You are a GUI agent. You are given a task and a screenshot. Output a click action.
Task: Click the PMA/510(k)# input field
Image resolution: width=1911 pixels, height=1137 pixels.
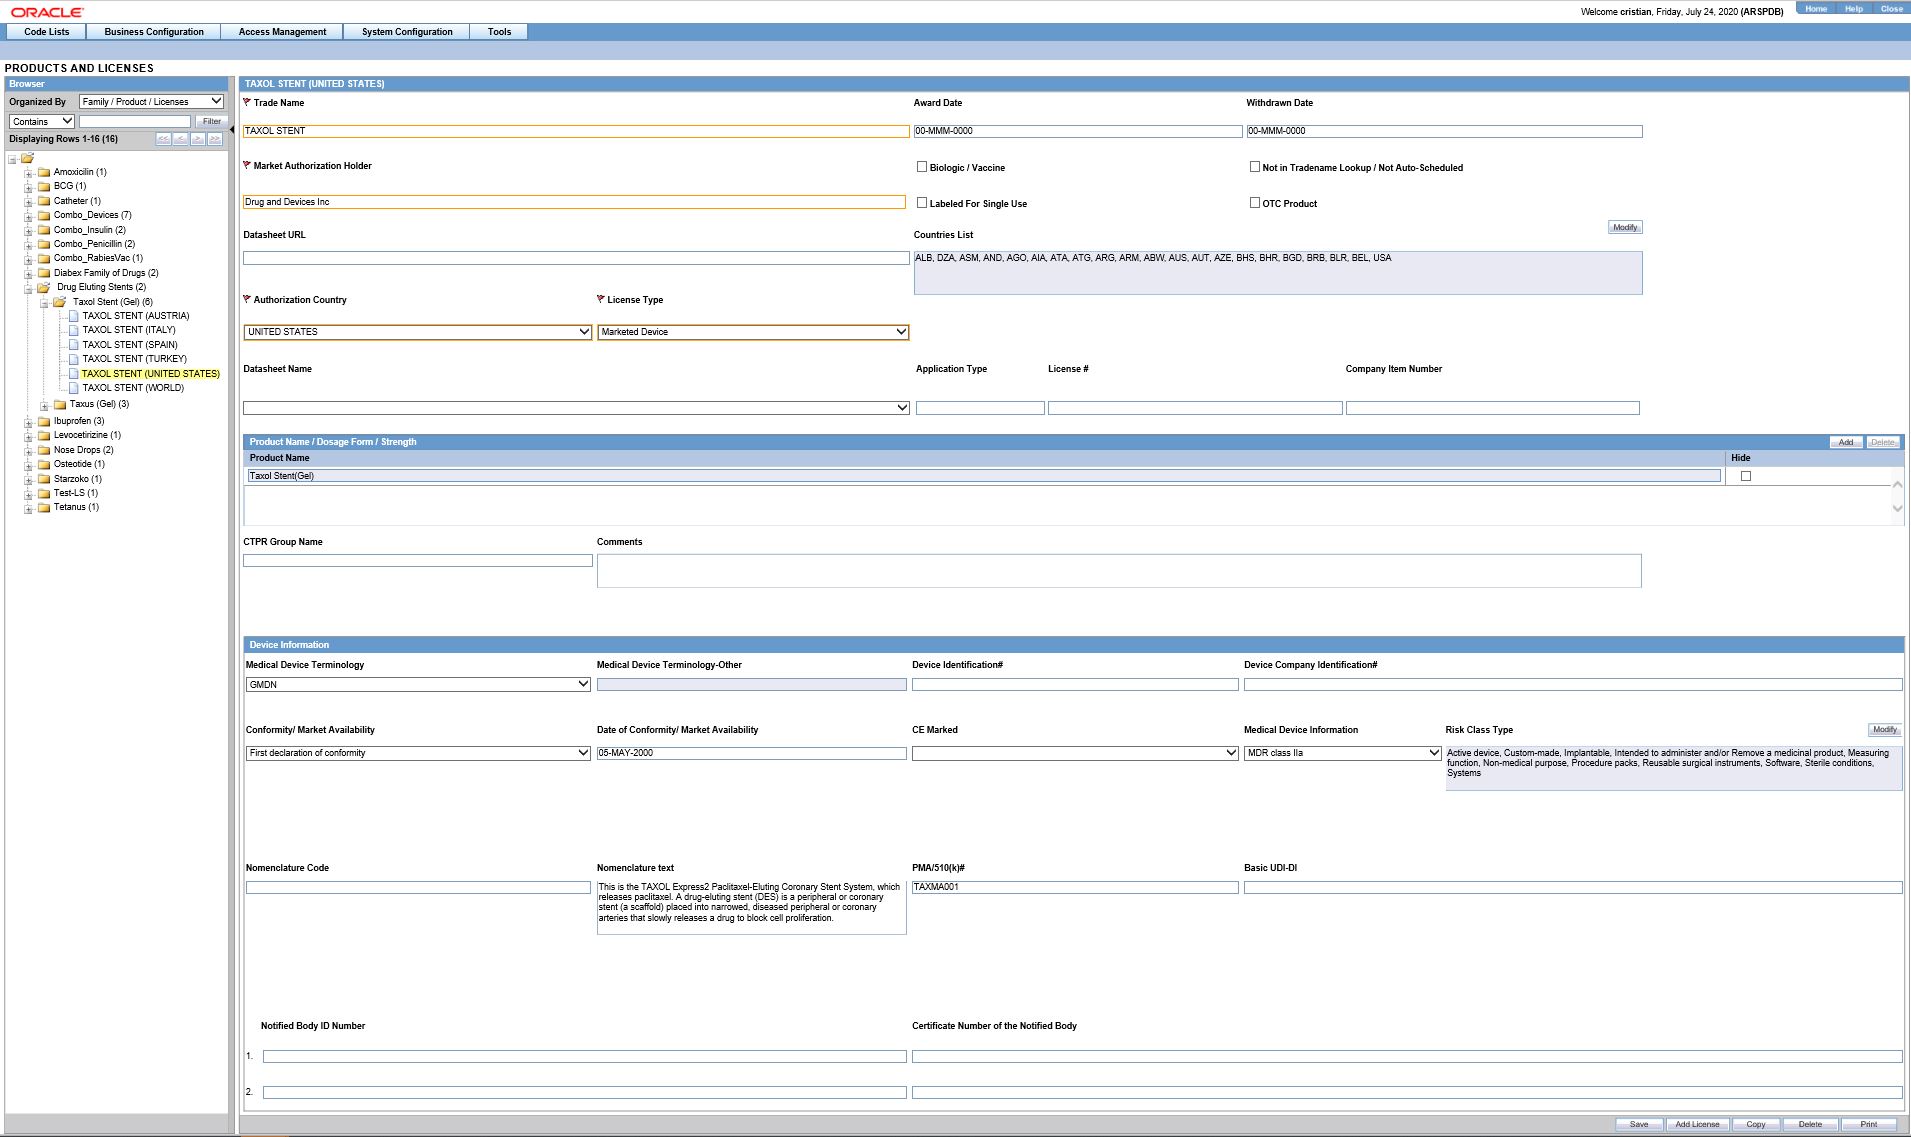point(1075,887)
